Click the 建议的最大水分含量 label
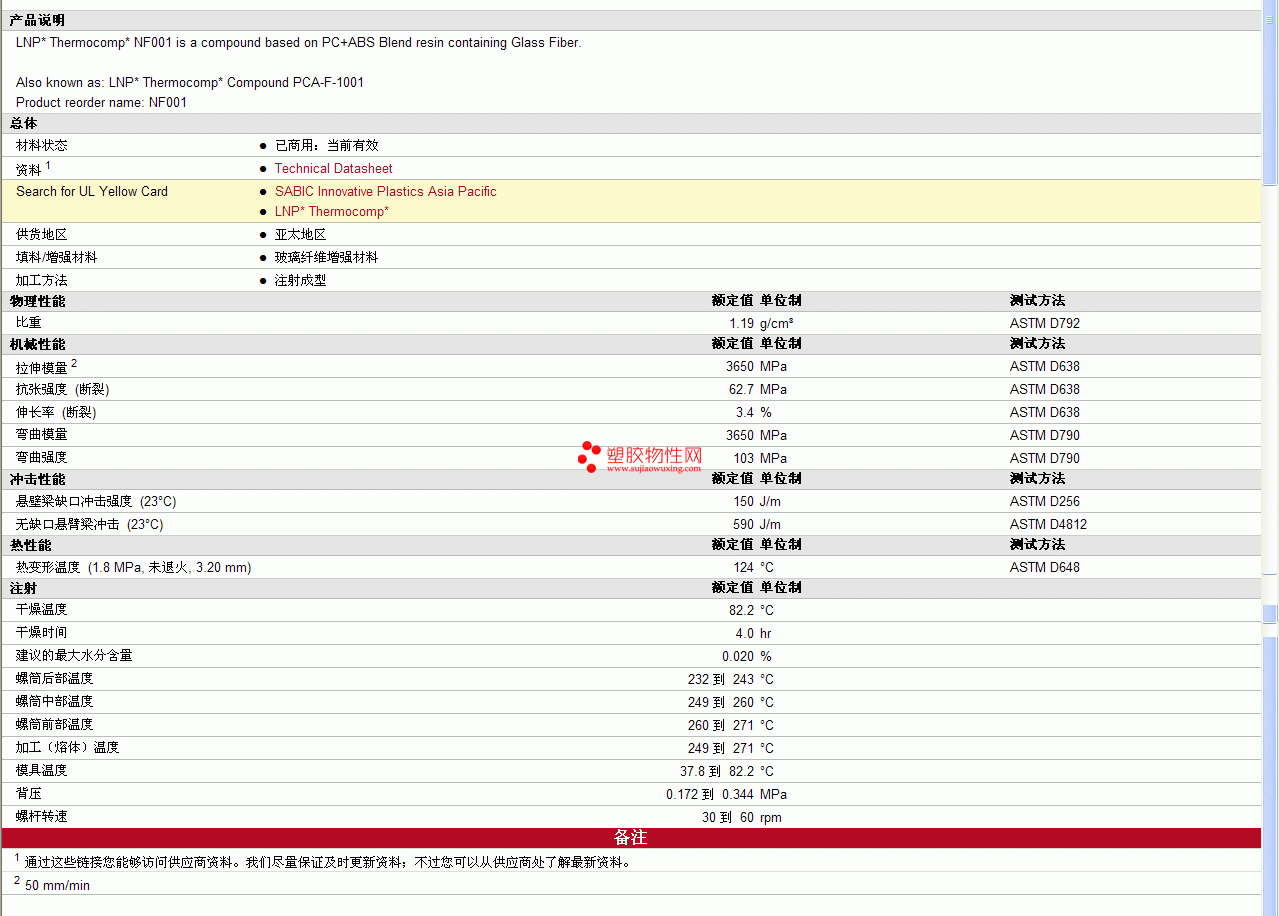This screenshot has width=1279, height=916. [x=74, y=656]
